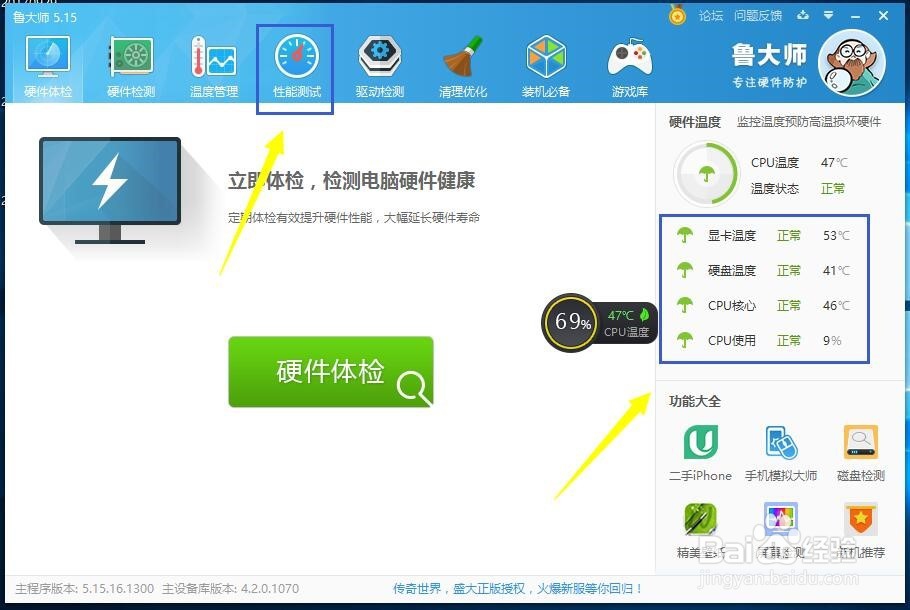This screenshot has width=910, height=610.
Task: Click the 硬盘温度 umbrella icon
Action: pos(685,270)
